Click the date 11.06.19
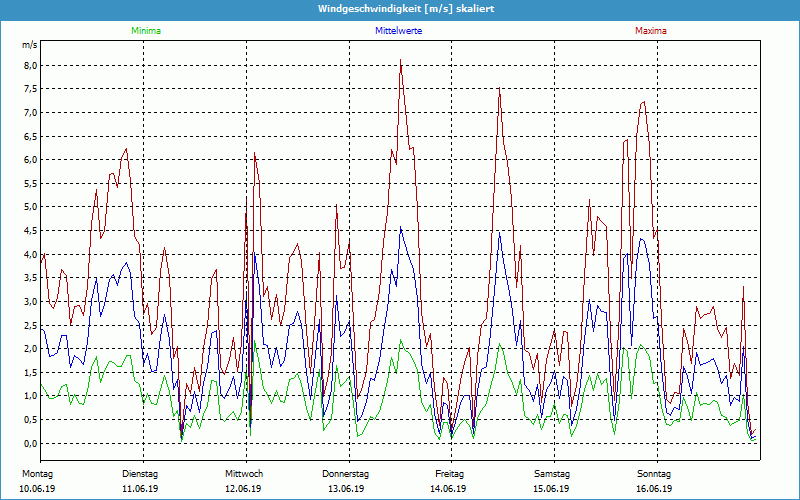This screenshot has width=800, height=500. pyautogui.click(x=140, y=489)
